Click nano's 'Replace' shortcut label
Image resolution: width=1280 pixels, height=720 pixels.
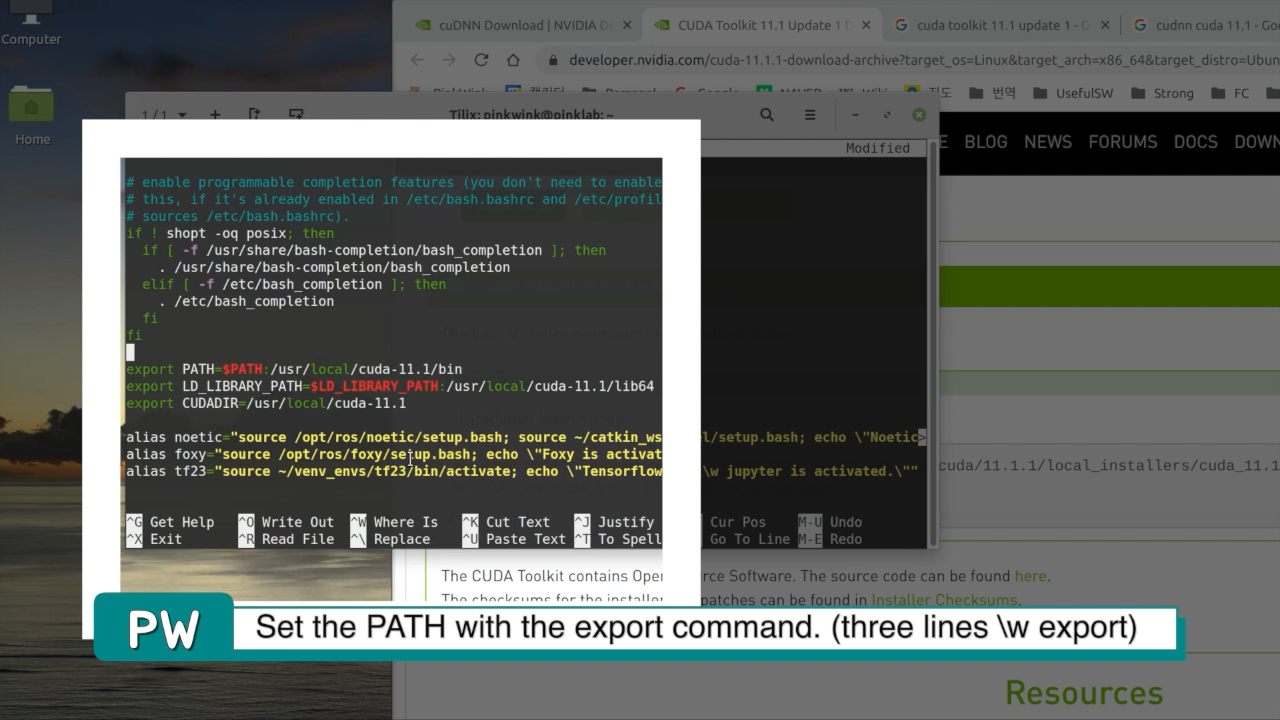[x=402, y=539]
